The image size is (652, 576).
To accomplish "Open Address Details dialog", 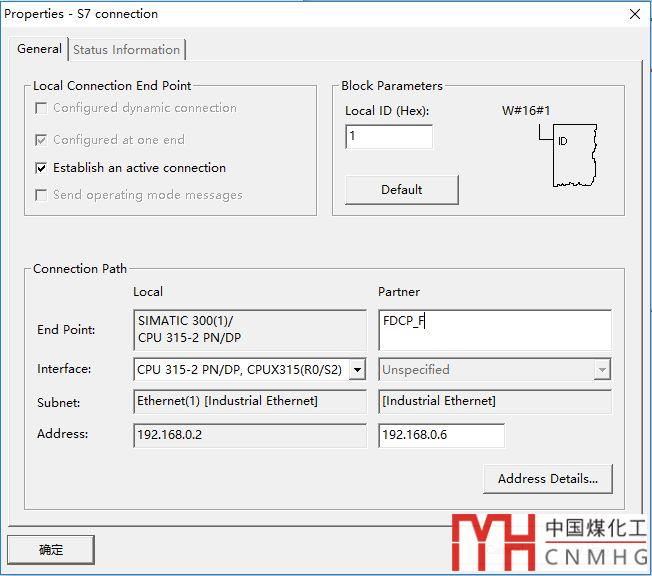I will (548, 479).
